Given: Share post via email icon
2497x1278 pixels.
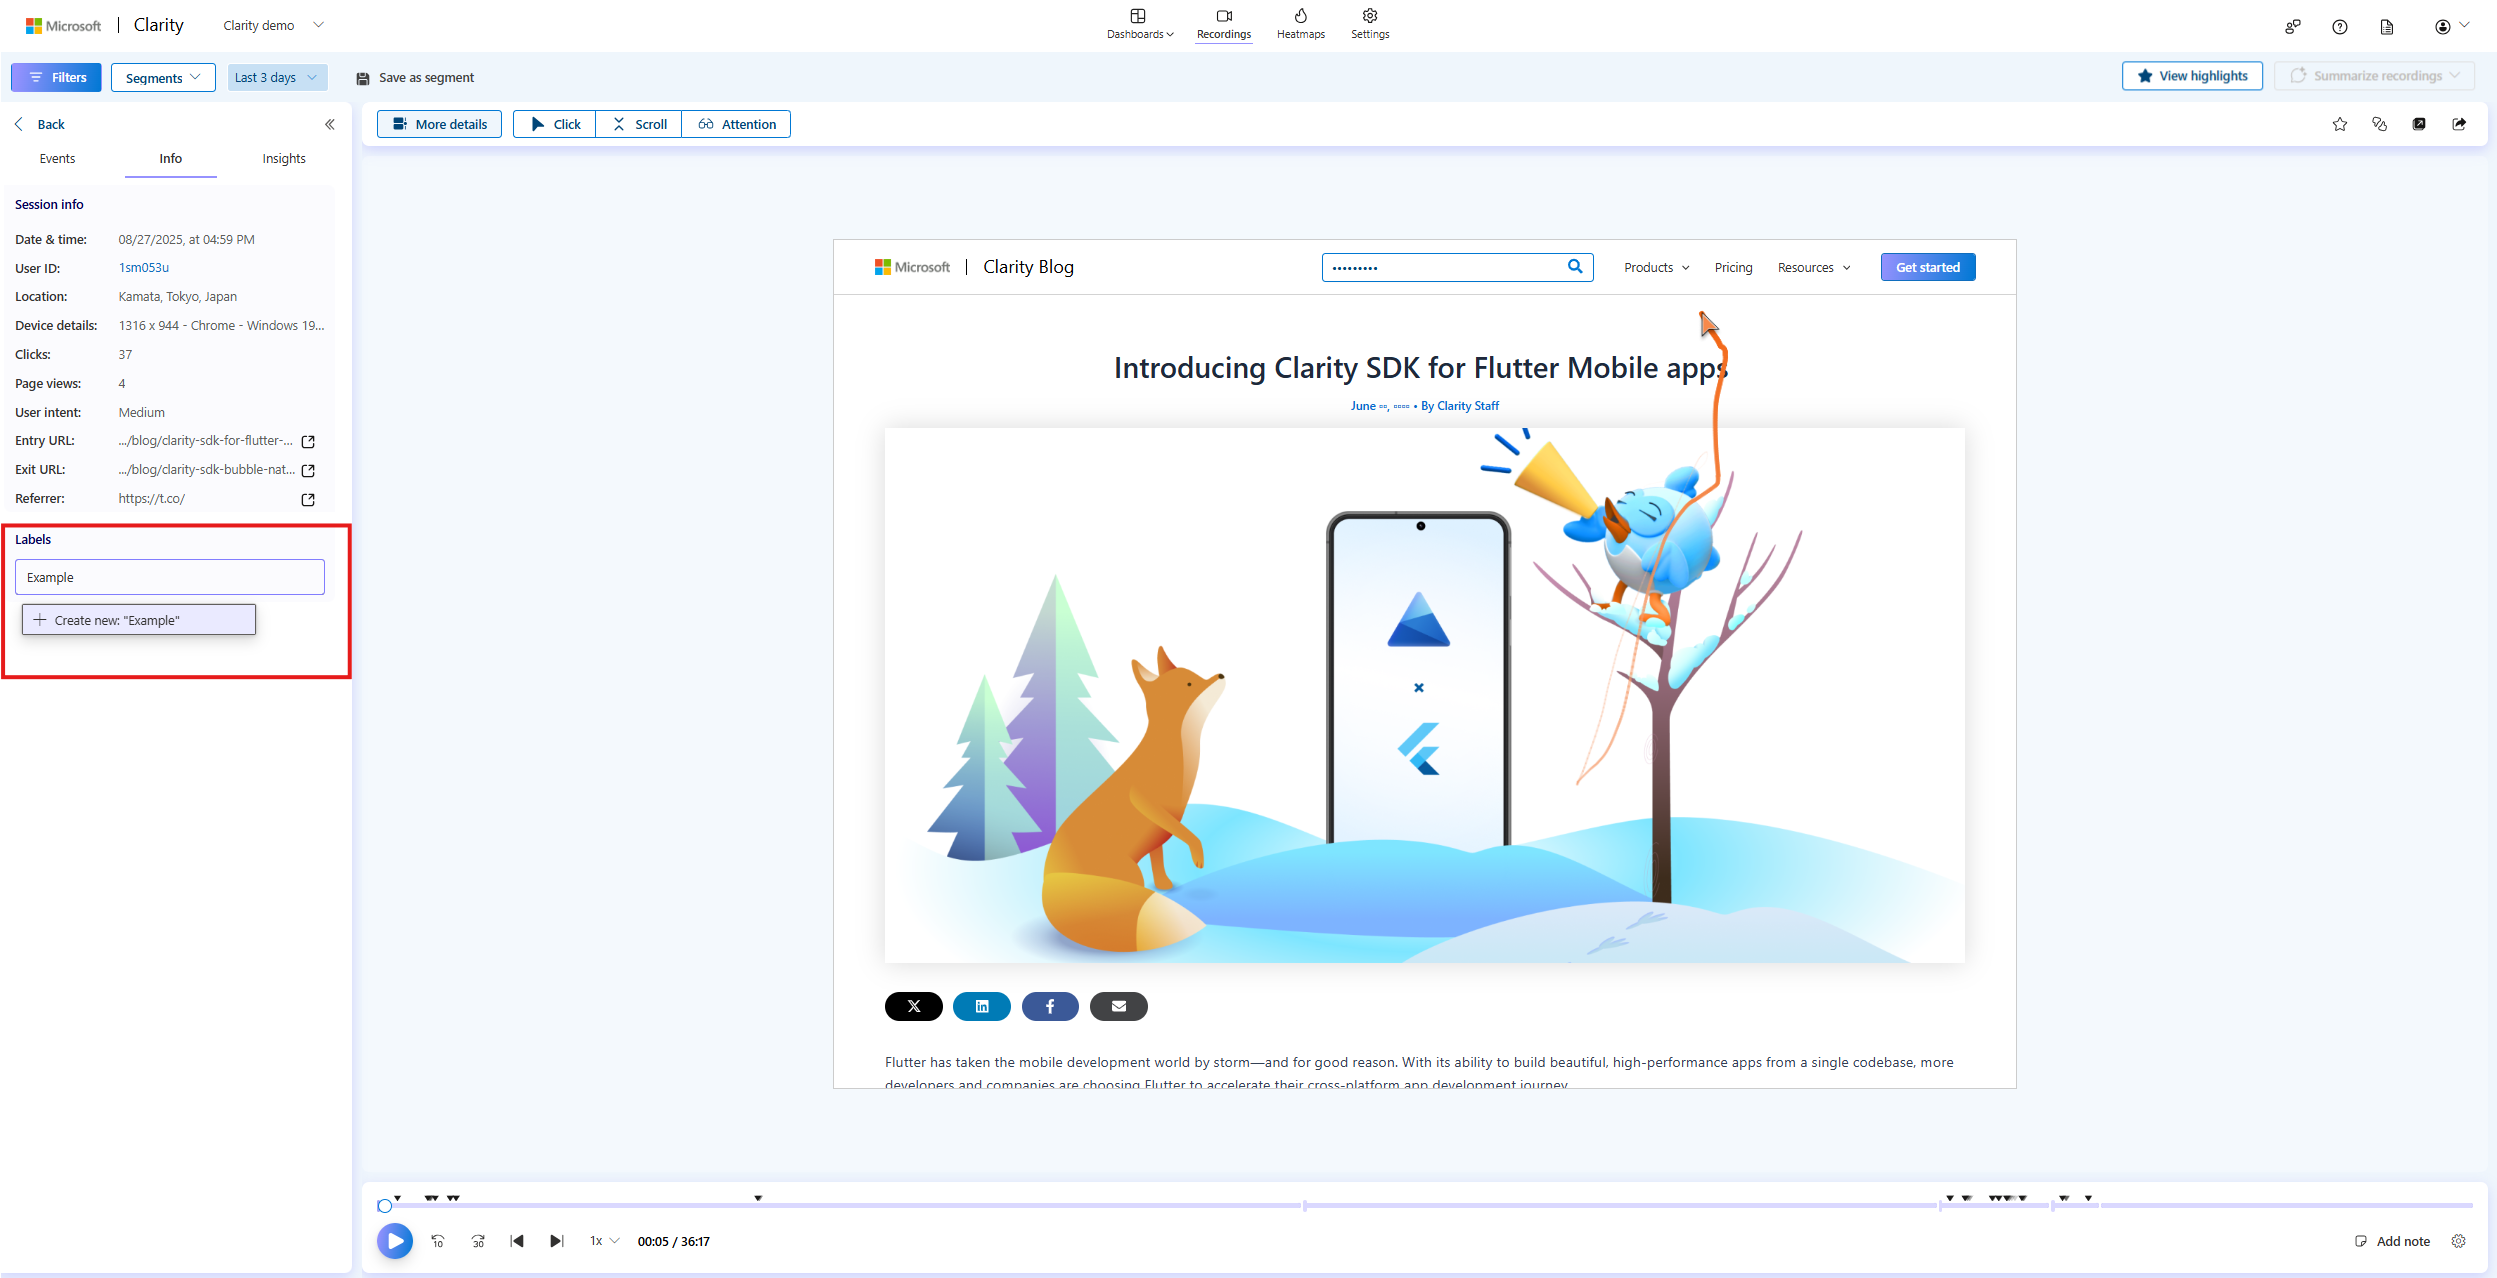Looking at the screenshot, I should 1119,1006.
